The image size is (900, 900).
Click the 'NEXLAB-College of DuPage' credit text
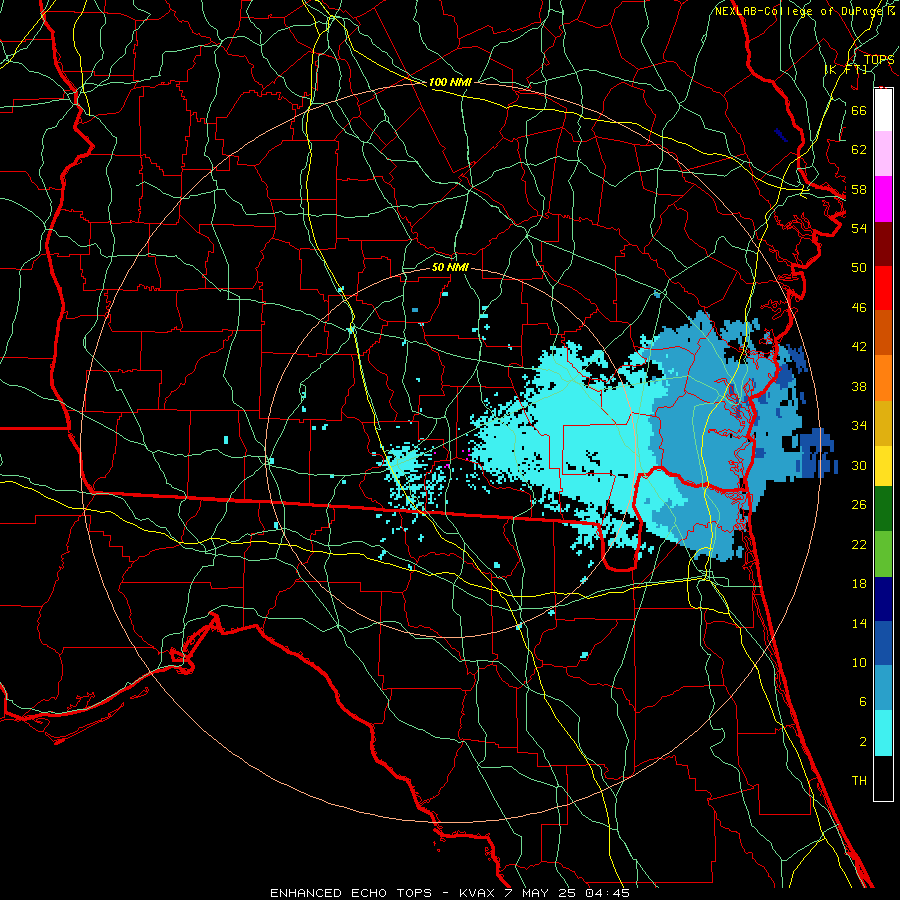[x=800, y=11]
